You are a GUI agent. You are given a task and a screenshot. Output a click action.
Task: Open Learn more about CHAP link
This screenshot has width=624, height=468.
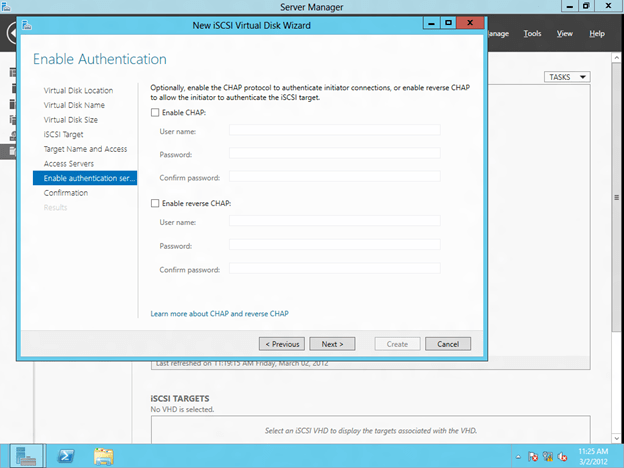tap(219, 313)
